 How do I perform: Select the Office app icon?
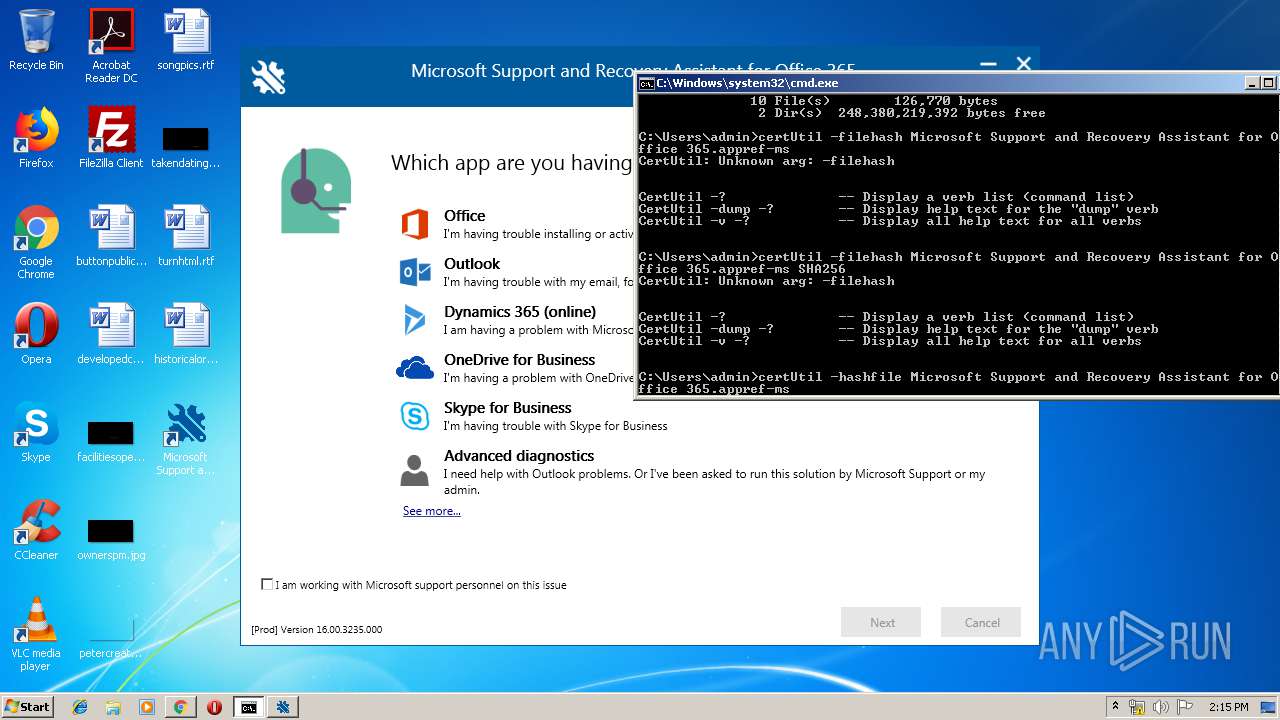tap(415, 224)
